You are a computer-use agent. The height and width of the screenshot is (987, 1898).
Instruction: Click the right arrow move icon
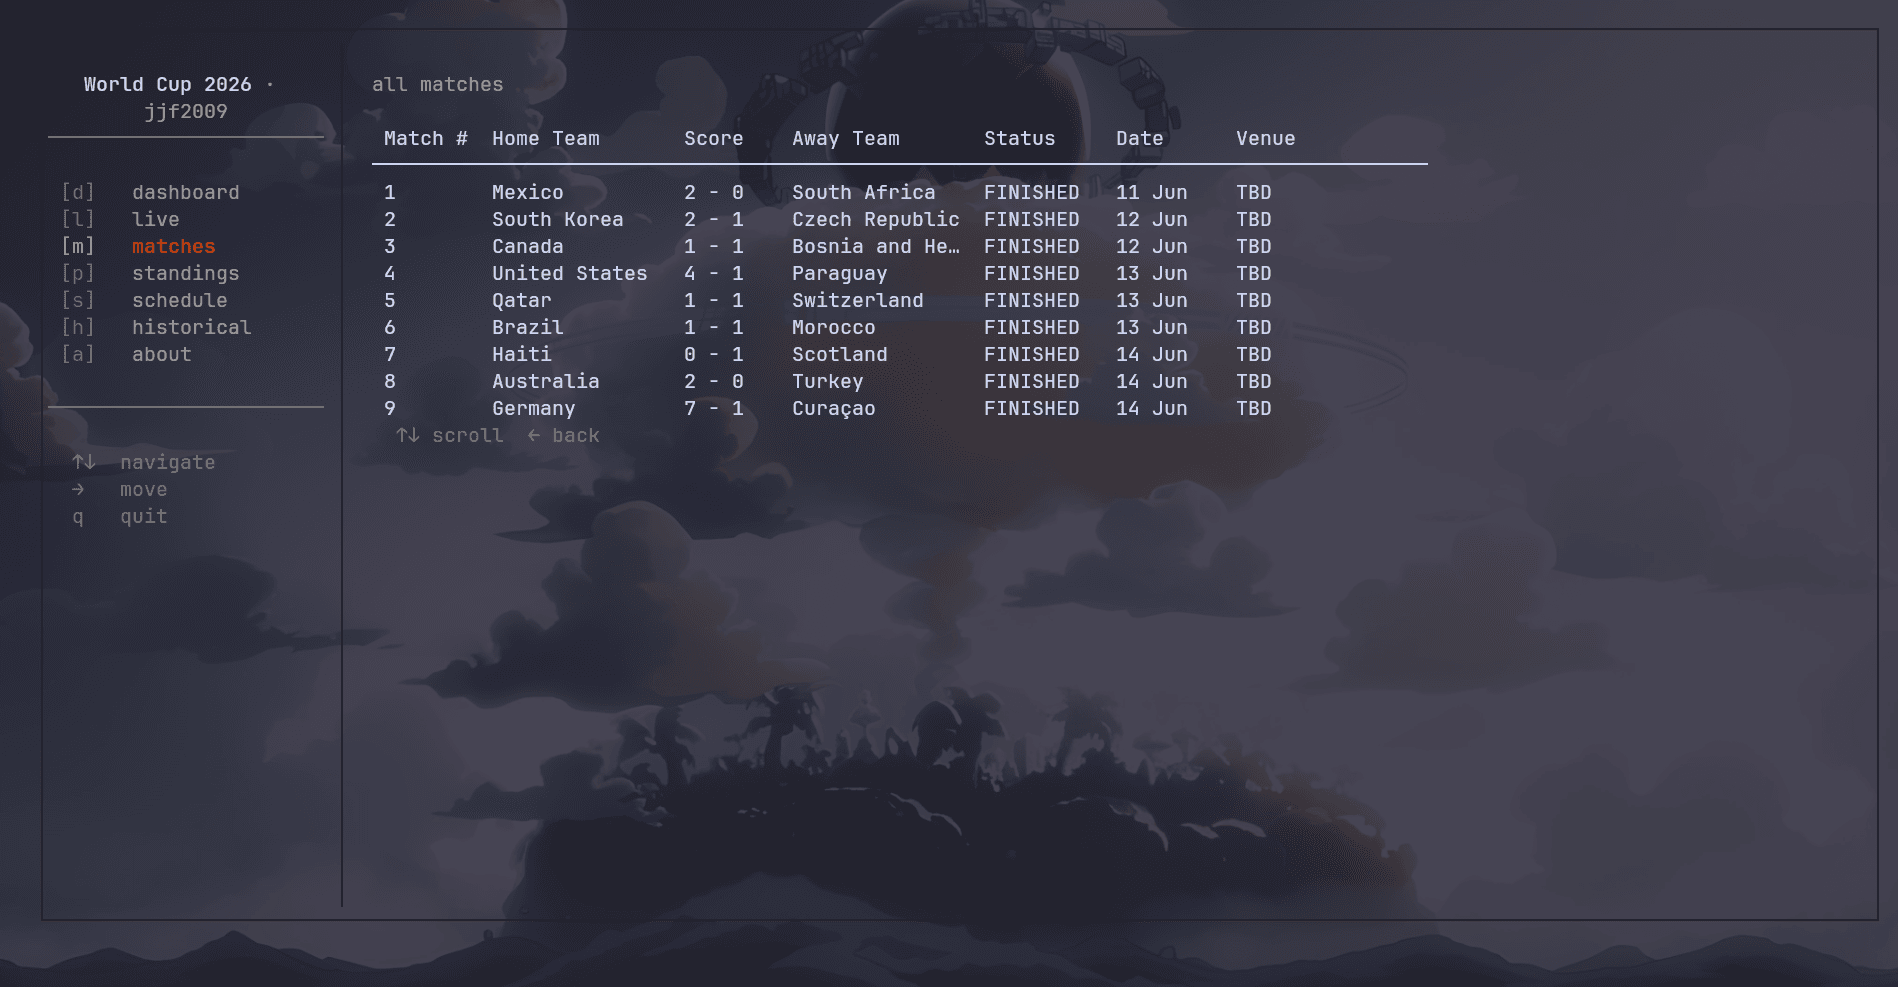click(x=78, y=489)
